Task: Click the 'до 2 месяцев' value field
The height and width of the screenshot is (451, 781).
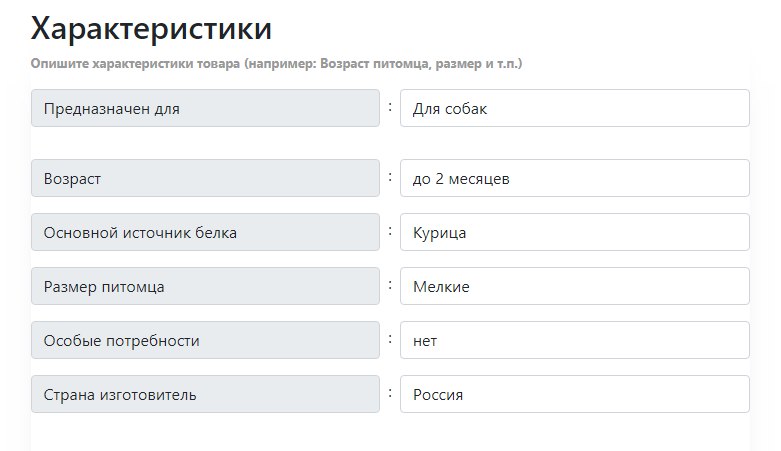Action: 575,178
